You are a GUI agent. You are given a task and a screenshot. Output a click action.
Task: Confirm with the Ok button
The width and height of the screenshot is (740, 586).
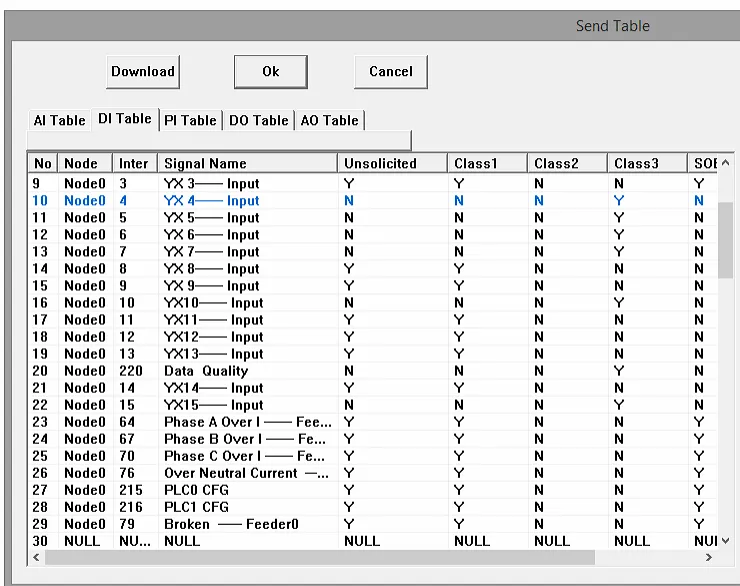[271, 72]
